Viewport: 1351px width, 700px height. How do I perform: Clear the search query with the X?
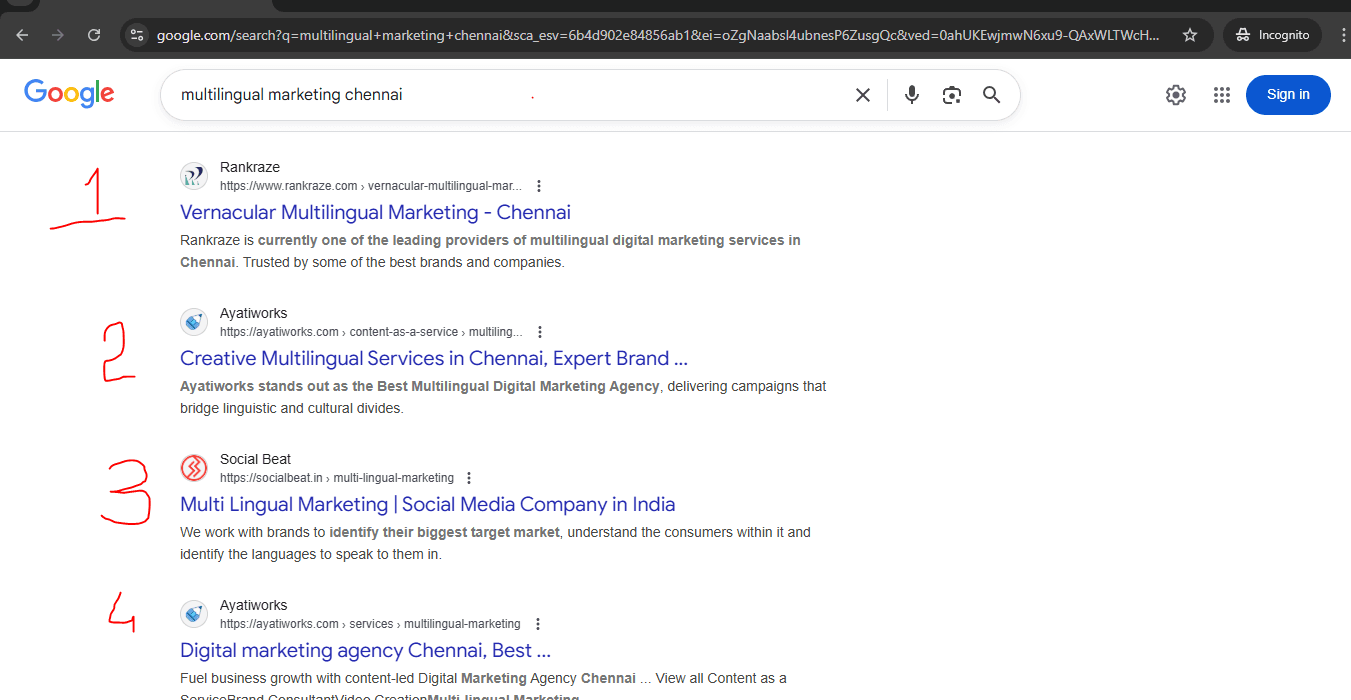[862, 94]
